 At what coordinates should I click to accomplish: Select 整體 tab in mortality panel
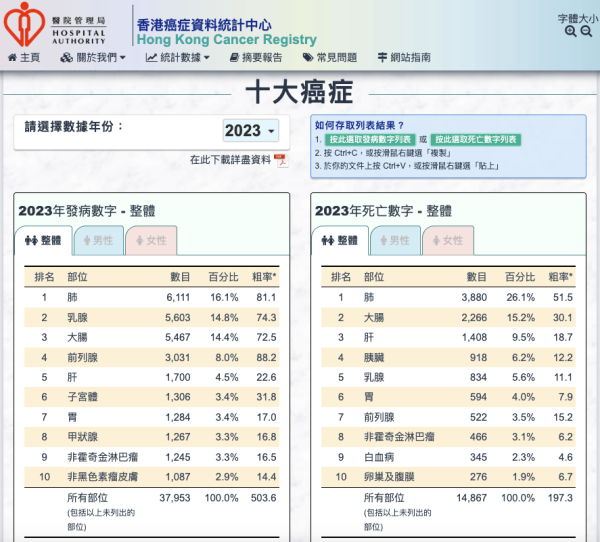[x=340, y=240]
